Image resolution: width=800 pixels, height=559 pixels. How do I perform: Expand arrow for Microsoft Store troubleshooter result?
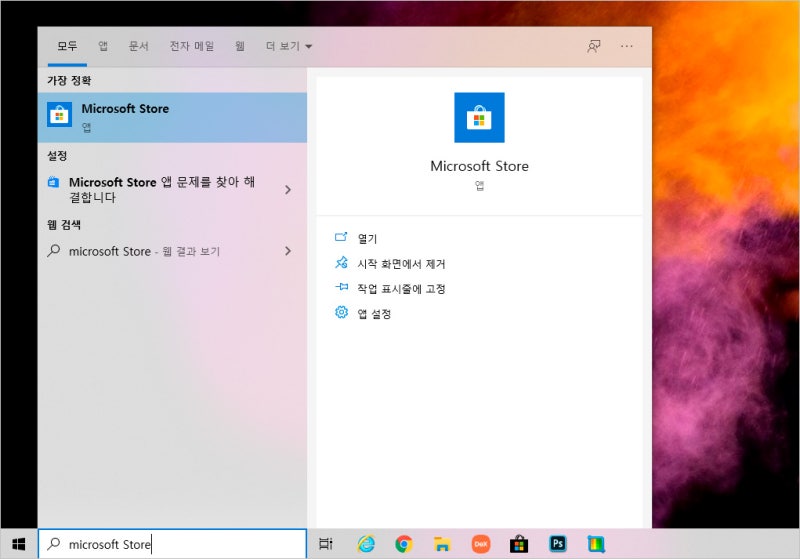pyautogui.click(x=288, y=190)
